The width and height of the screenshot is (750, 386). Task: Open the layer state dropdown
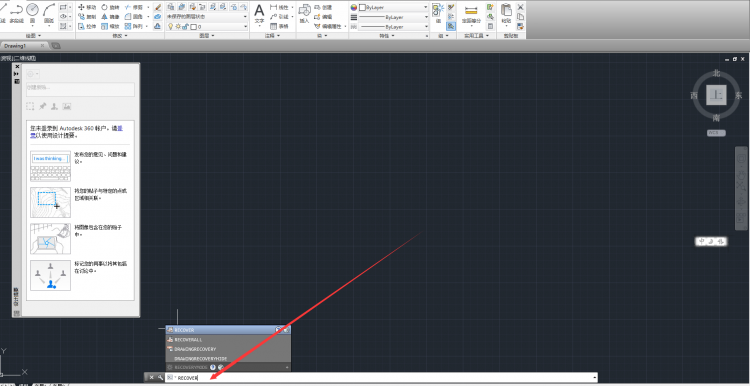(x=207, y=17)
